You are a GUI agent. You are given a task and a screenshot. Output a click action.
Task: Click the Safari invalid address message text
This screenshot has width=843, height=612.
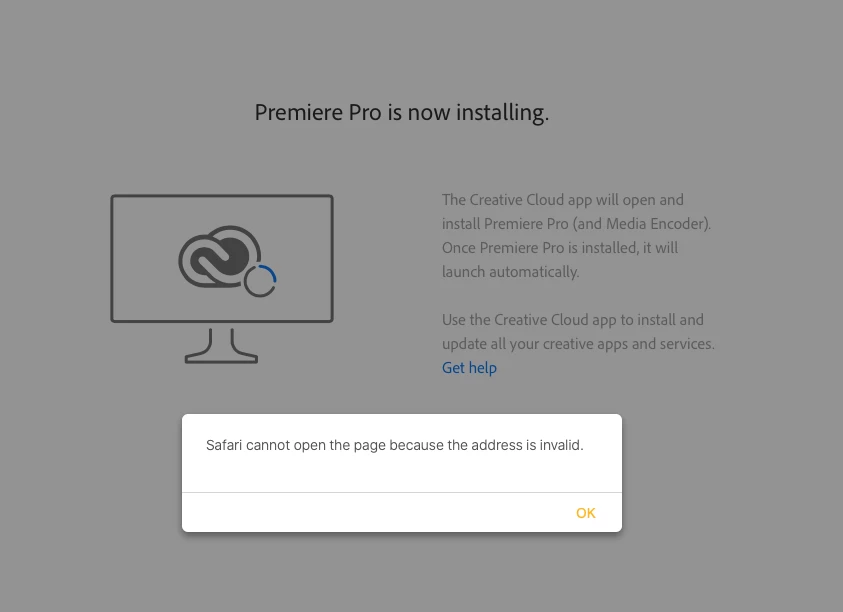394,445
